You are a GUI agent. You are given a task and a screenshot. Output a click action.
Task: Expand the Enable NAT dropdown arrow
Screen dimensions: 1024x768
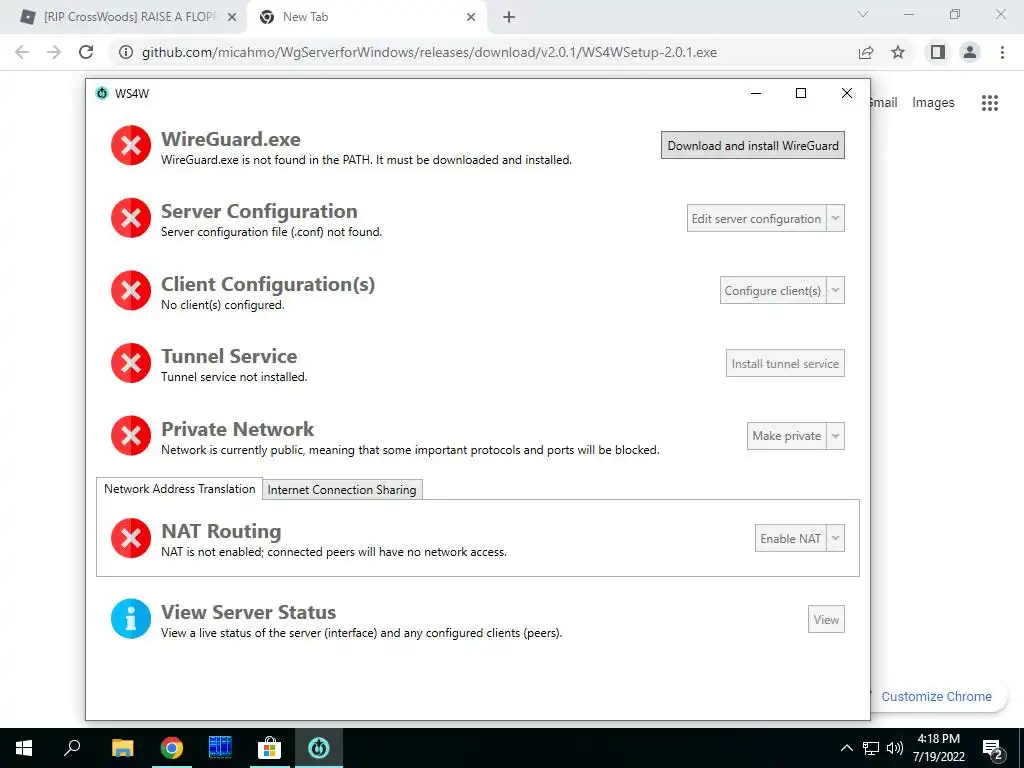(835, 538)
